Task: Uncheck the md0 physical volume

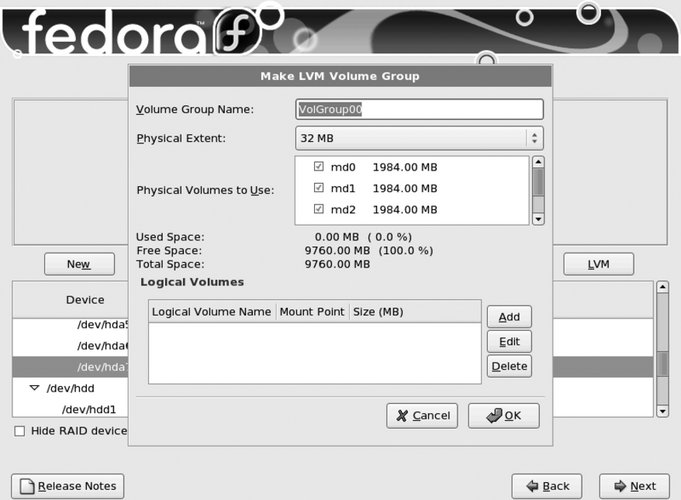Action: tap(318, 166)
